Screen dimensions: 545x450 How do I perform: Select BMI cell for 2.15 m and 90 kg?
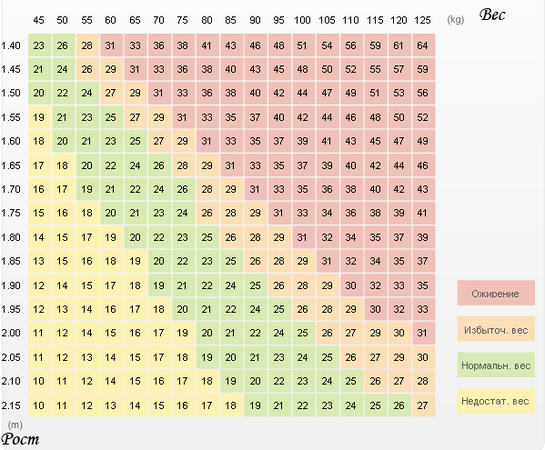(x=255, y=405)
